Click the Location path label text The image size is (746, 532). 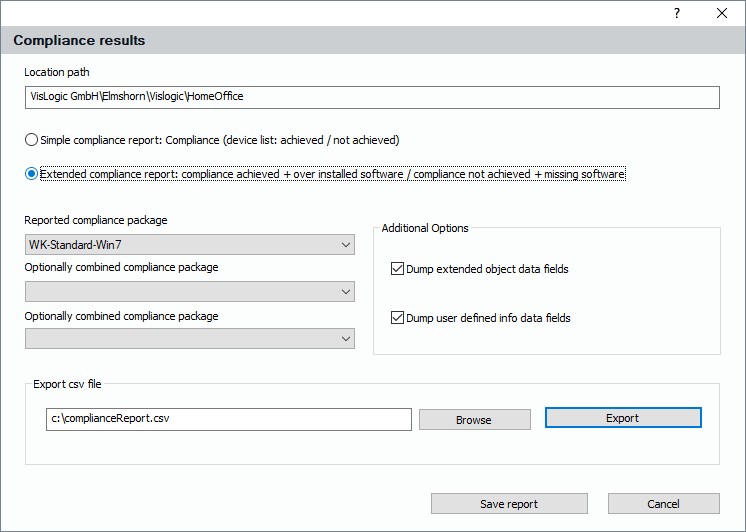click(x=58, y=73)
